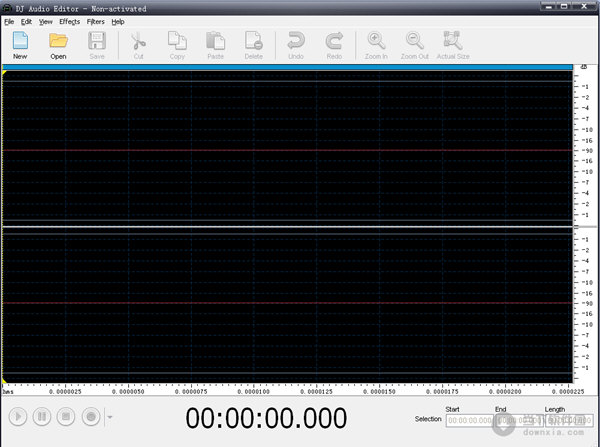Reset view with Actual Size icon
This screenshot has height=447, width=600.
[x=453, y=44]
